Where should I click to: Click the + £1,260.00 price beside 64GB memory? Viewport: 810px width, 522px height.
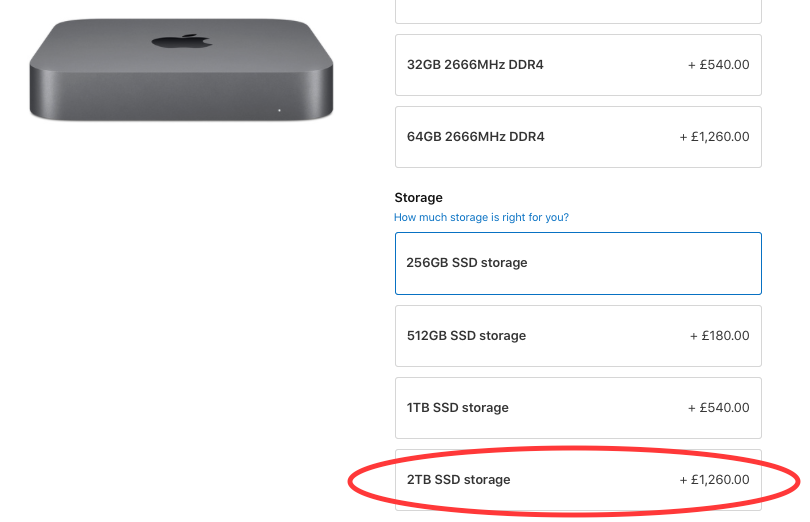coord(714,136)
